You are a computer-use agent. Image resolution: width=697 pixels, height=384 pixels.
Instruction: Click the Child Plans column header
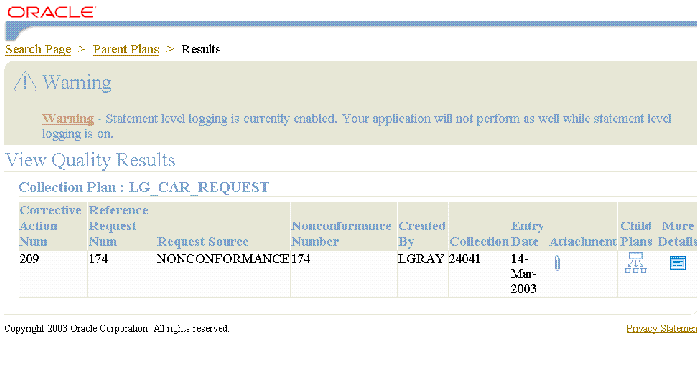(636, 234)
